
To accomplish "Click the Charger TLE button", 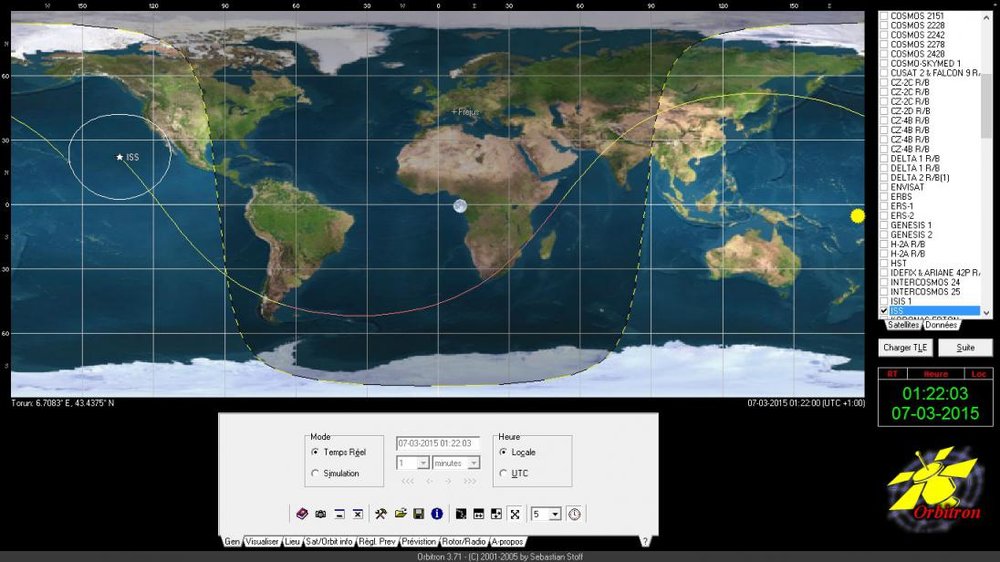I will pyautogui.click(x=906, y=348).
